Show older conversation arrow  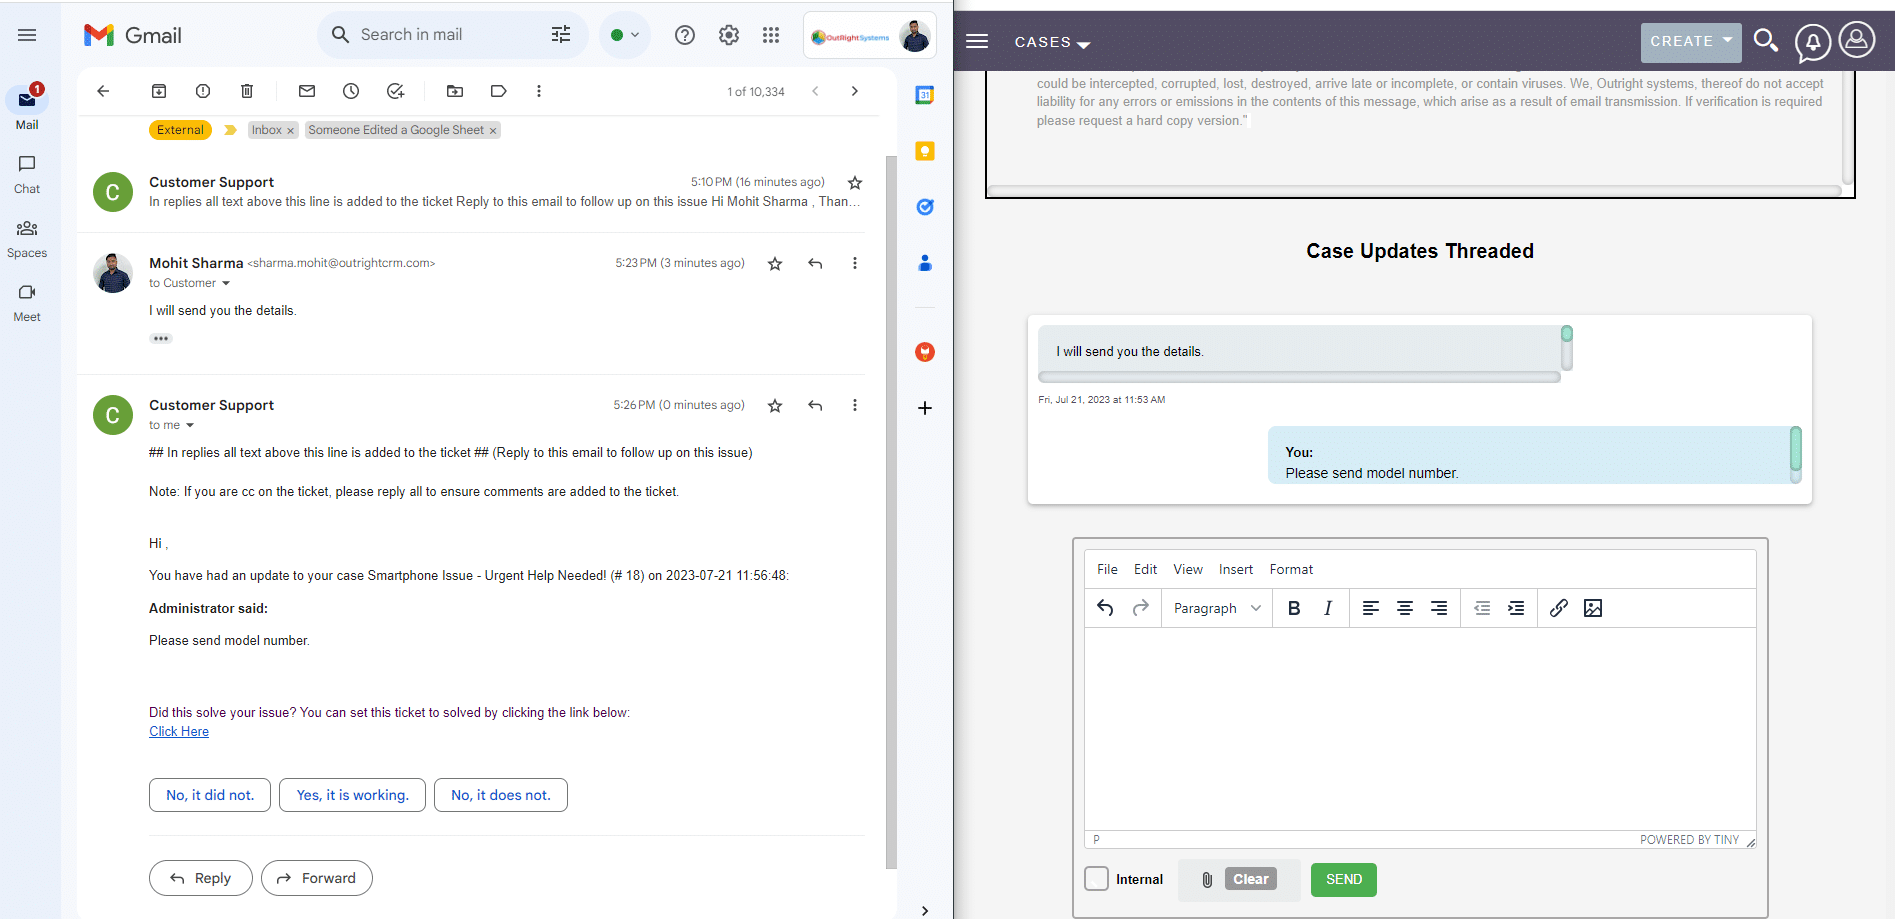tap(855, 91)
